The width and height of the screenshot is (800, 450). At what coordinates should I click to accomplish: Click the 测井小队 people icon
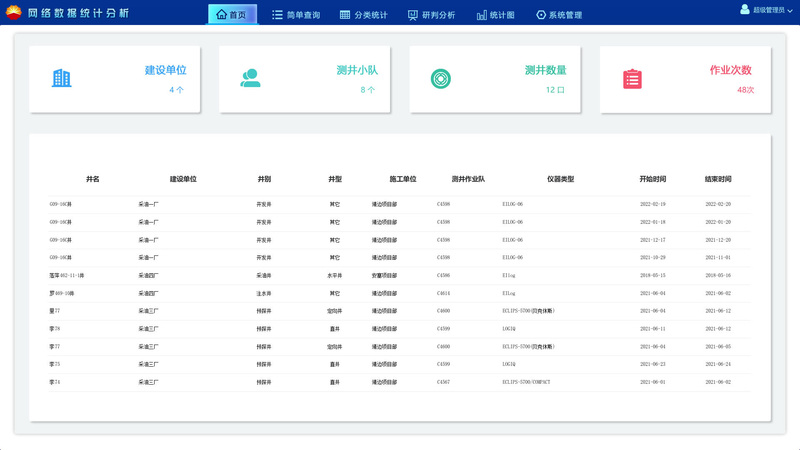250,78
